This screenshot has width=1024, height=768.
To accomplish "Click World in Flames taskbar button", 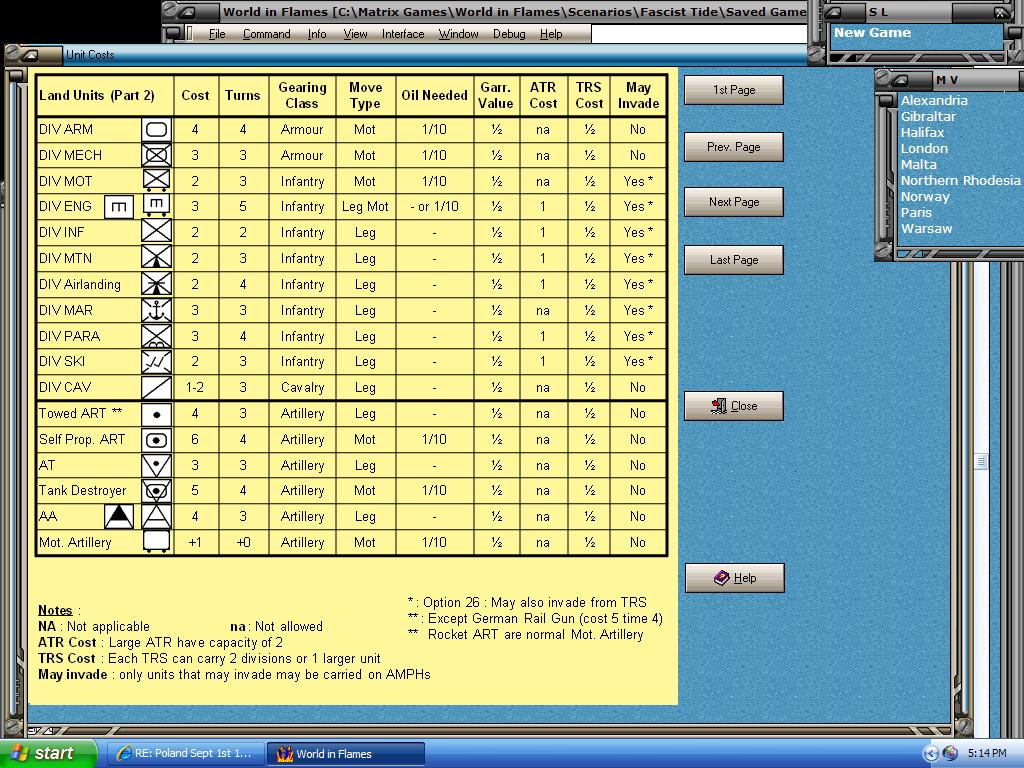I will click(345, 754).
